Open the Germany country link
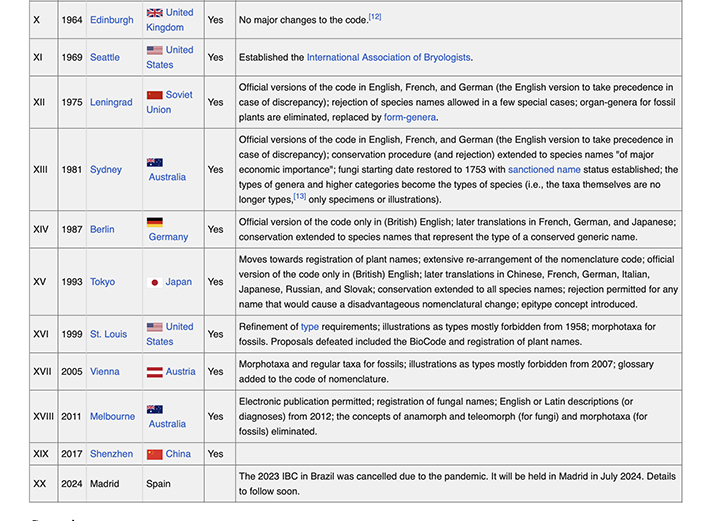Screen dimensions: 709x521 pyautogui.click(x=168, y=237)
